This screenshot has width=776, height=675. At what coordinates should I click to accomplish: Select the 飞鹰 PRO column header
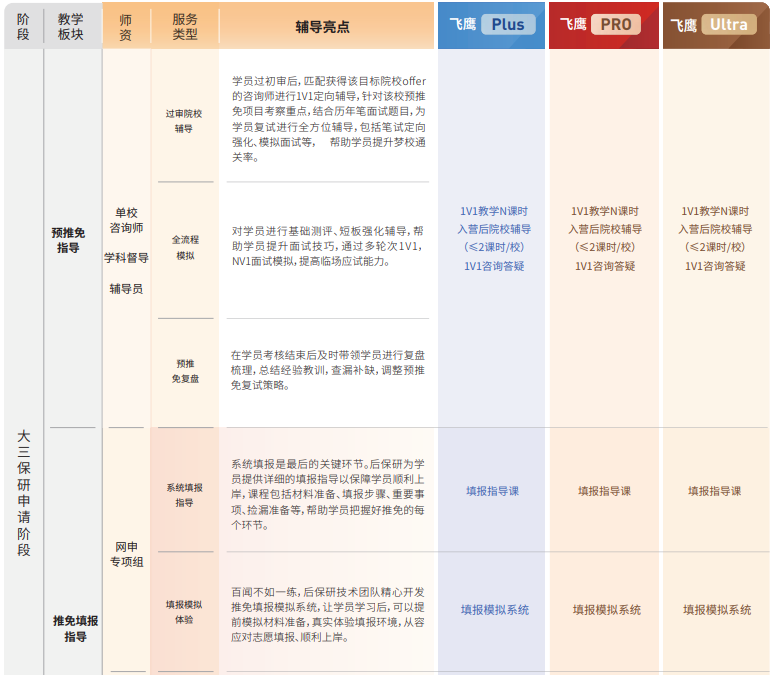pyautogui.click(x=603, y=25)
